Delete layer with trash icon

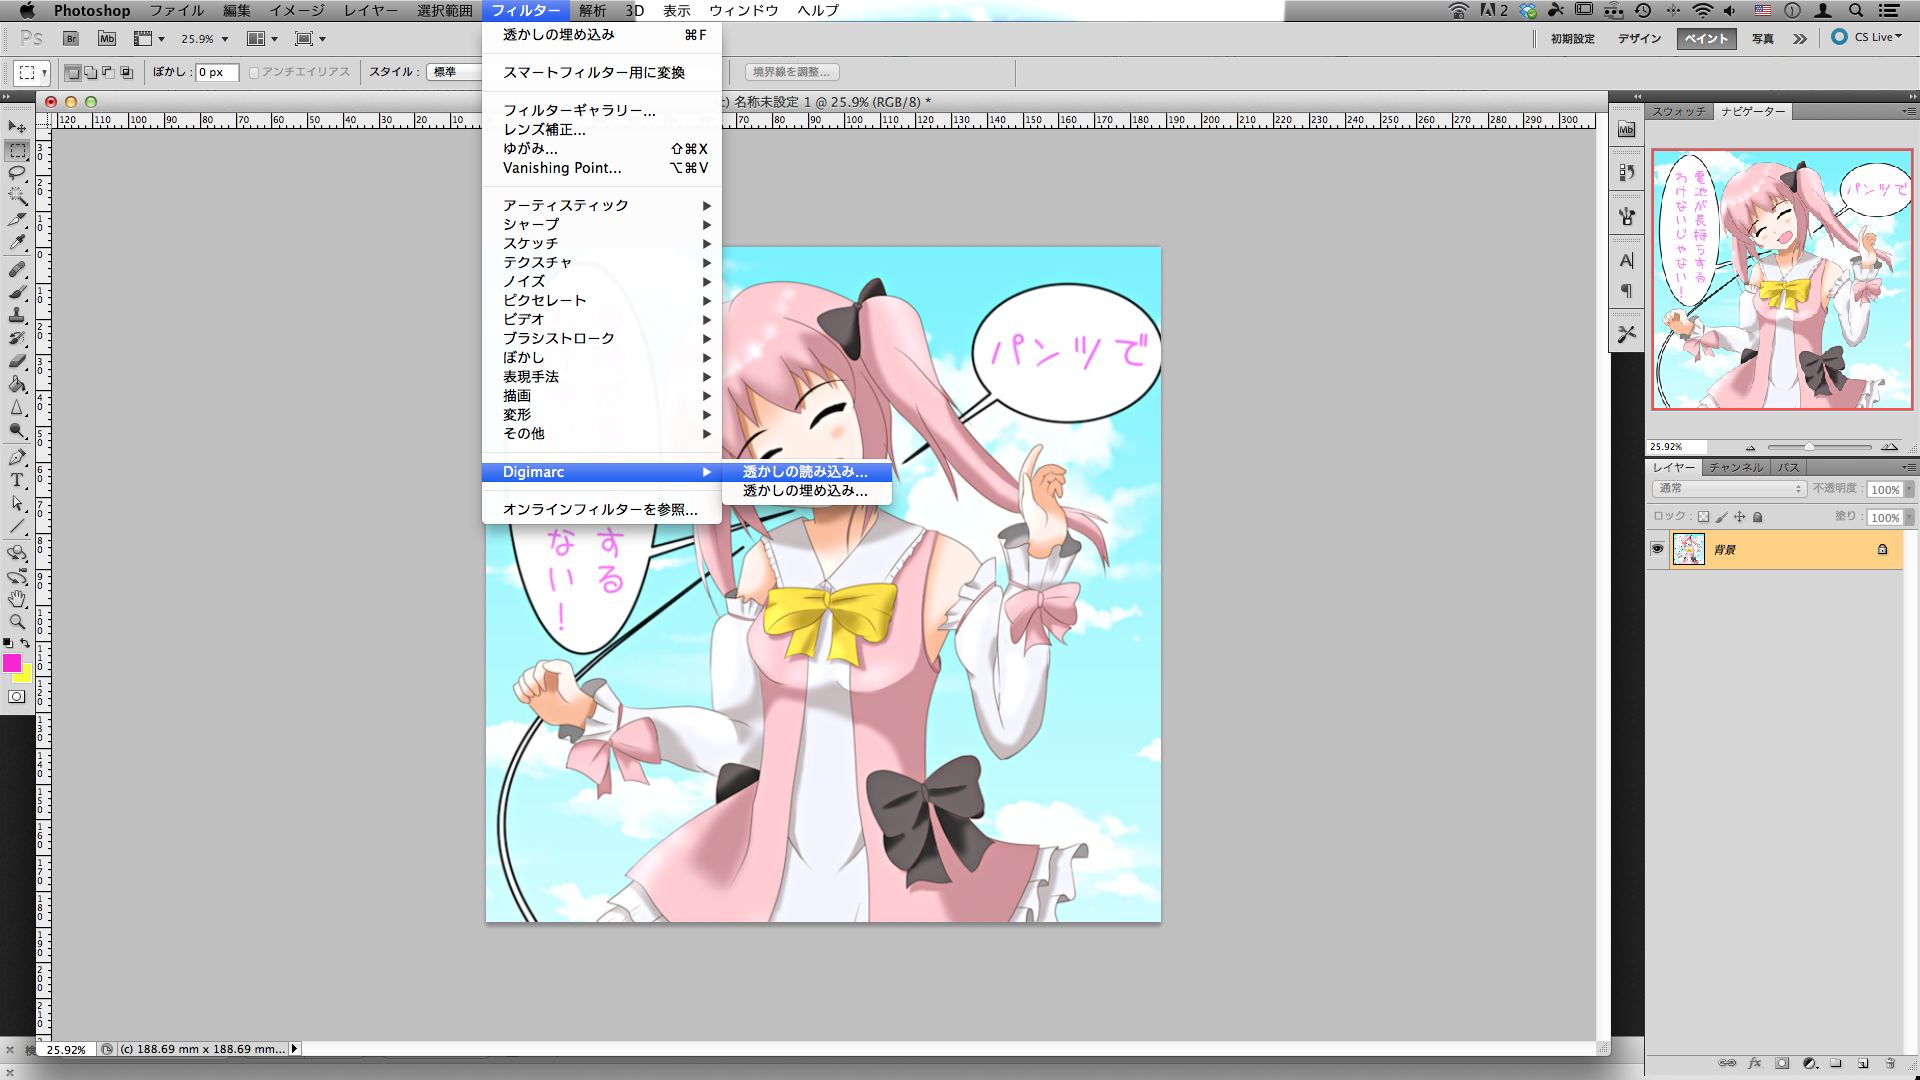pyautogui.click(x=1890, y=1063)
